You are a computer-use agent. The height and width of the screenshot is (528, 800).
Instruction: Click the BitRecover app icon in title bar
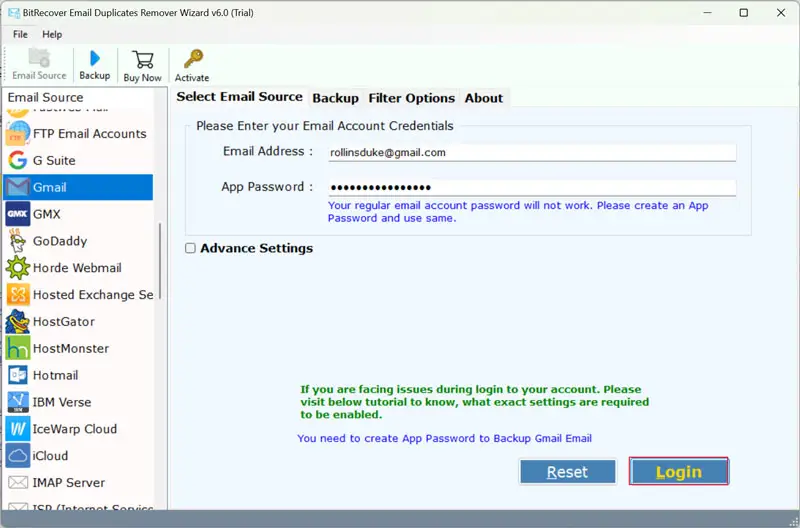(x=14, y=13)
